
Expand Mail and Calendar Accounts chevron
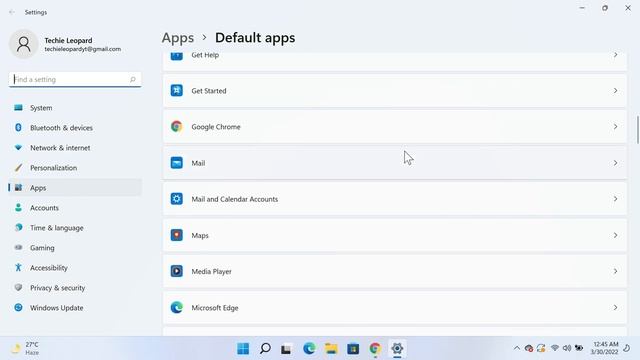615,199
